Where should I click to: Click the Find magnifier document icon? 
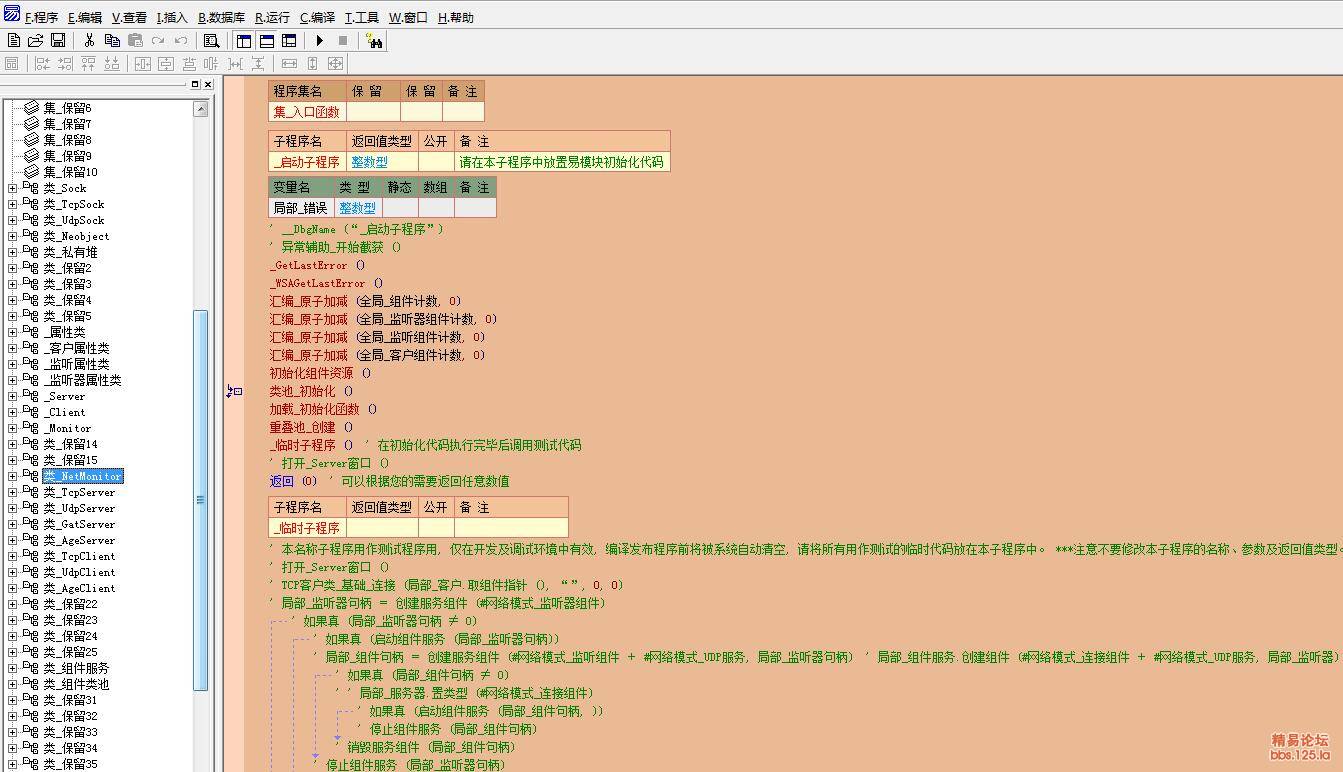[x=211, y=41]
